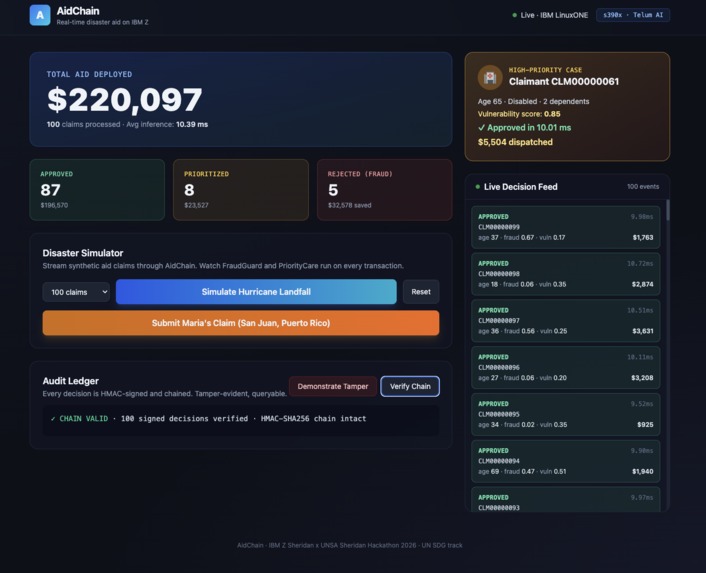Select the CLM0000096 feed entry

(x=566, y=368)
